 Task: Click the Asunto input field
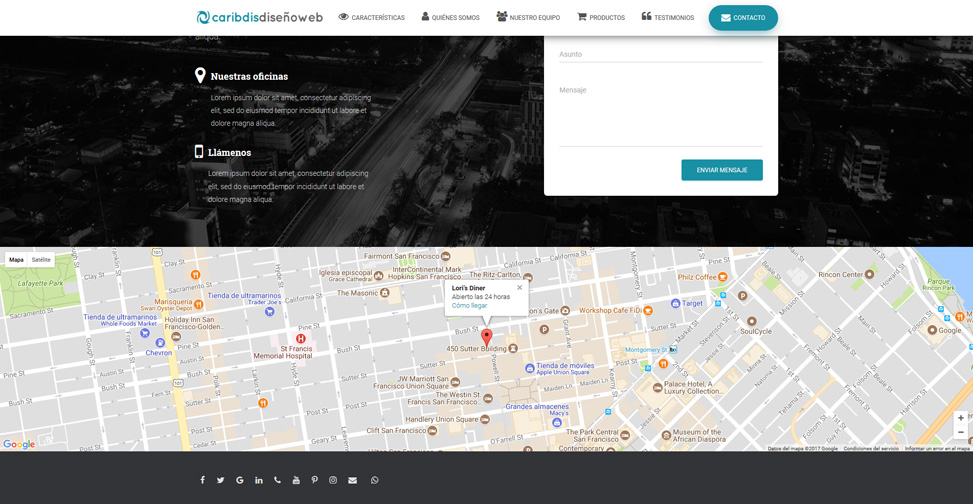(x=661, y=55)
